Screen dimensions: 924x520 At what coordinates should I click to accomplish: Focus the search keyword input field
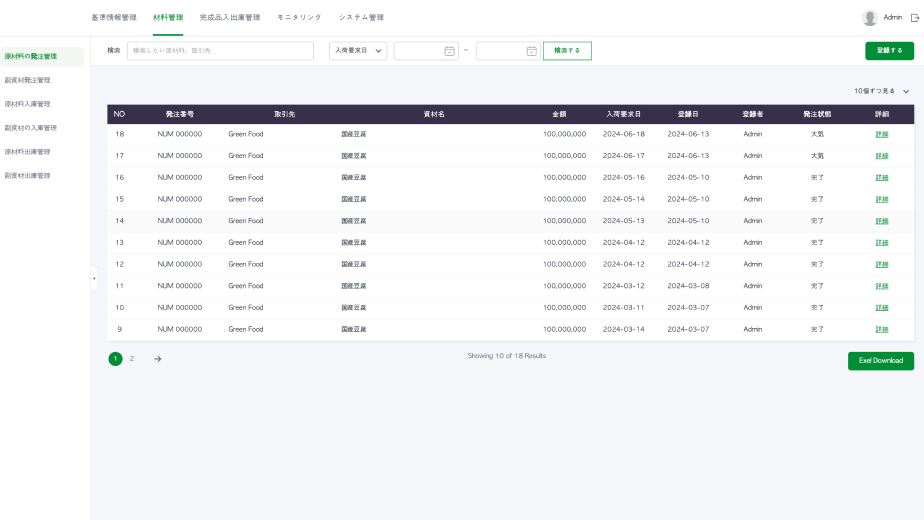220,51
